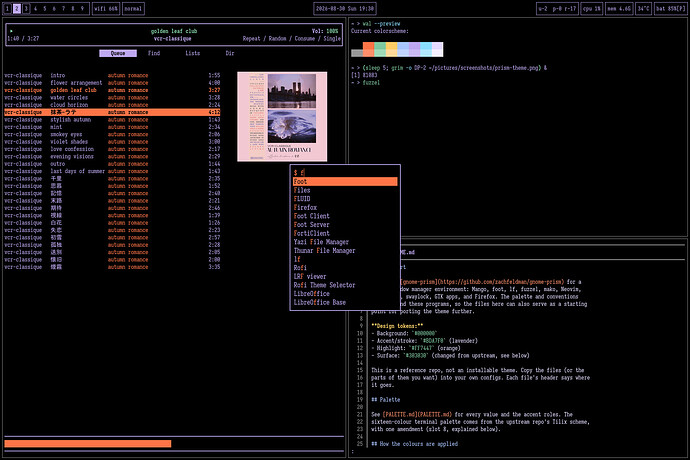Click the u-2 p-0 r-17 updates module
Viewport: 690px width, 460px height.
[x=557, y=8]
